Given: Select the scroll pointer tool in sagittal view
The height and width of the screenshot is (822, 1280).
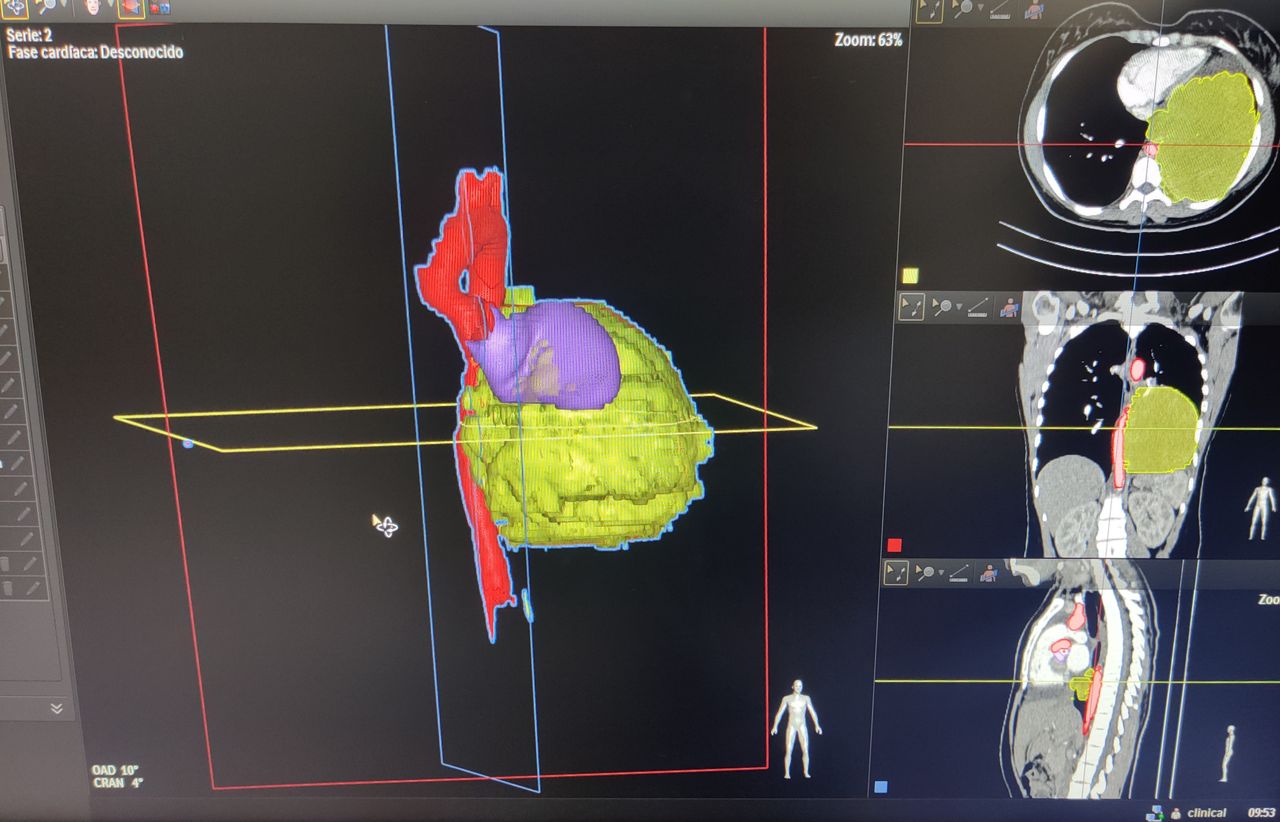Looking at the screenshot, I should click(x=896, y=573).
